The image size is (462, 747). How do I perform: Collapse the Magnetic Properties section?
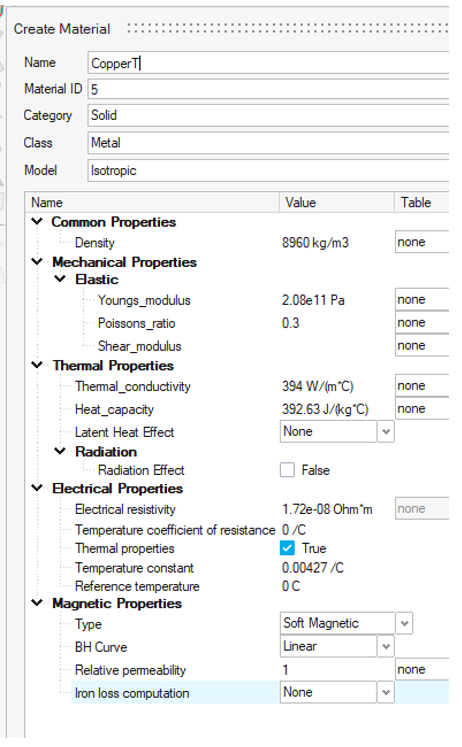tap(37, 603)
